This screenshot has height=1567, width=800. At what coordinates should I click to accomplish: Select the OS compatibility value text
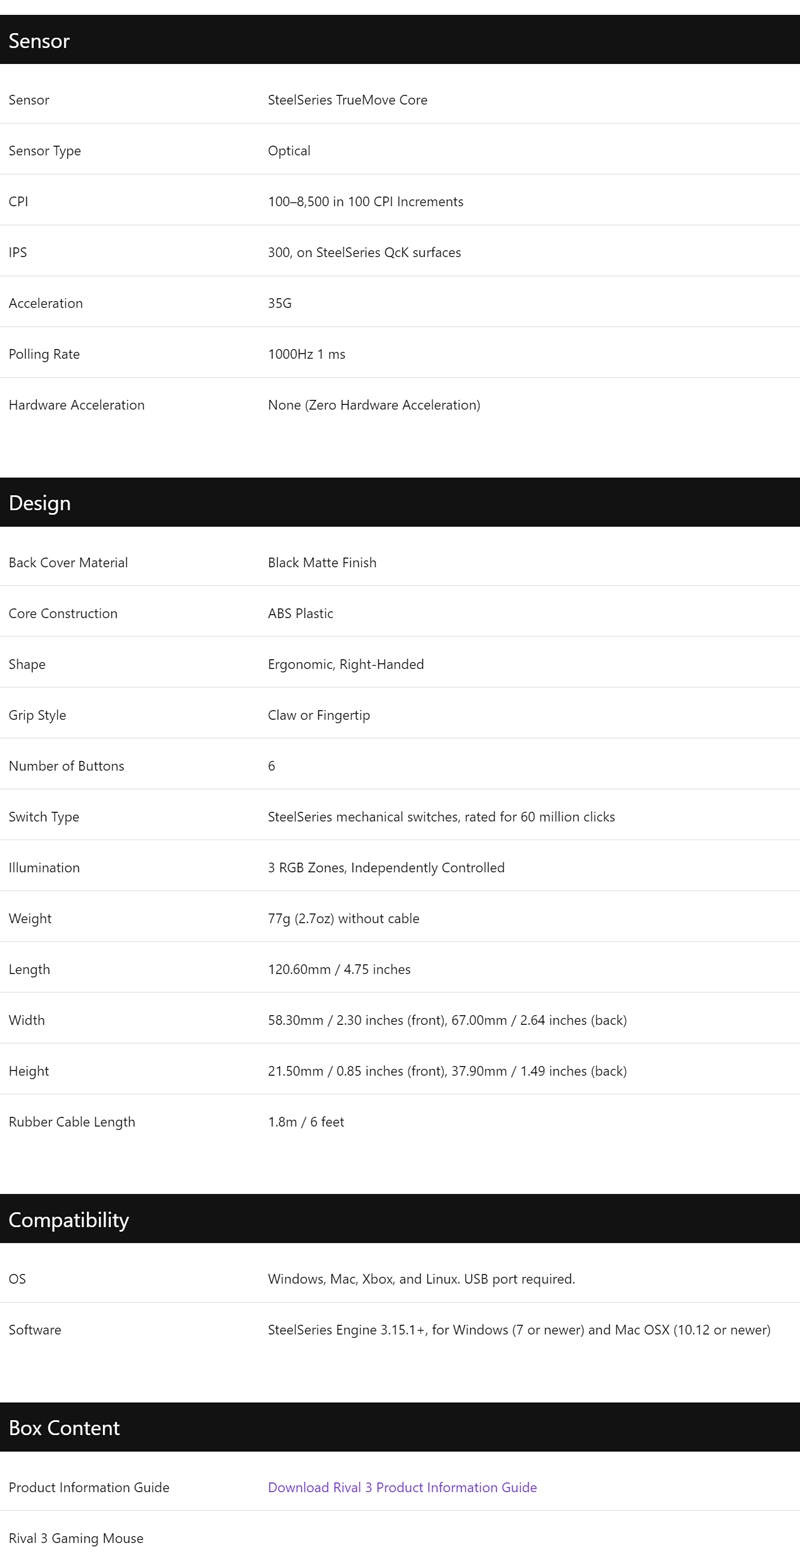click(421, 1279)
